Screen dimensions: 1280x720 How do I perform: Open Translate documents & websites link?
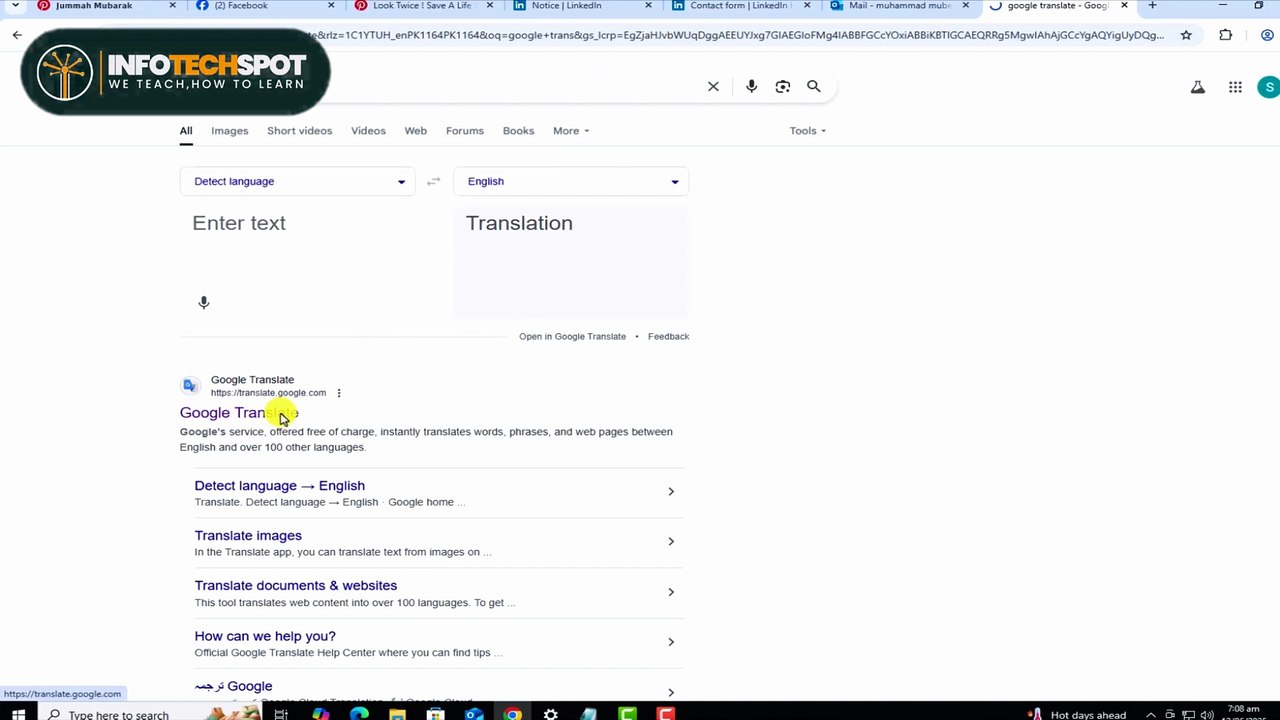click(x=295, y=586)
